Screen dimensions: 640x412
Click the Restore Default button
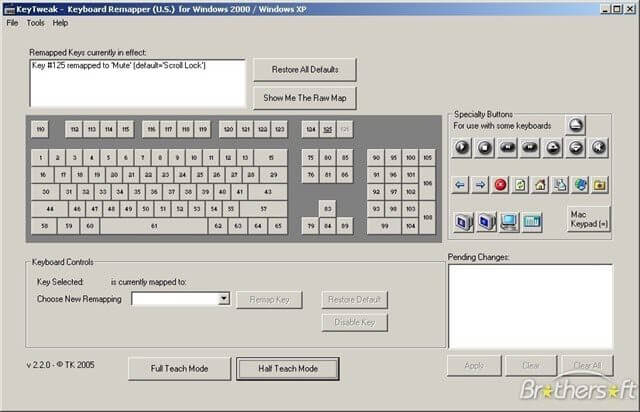[x=354, y=300]
